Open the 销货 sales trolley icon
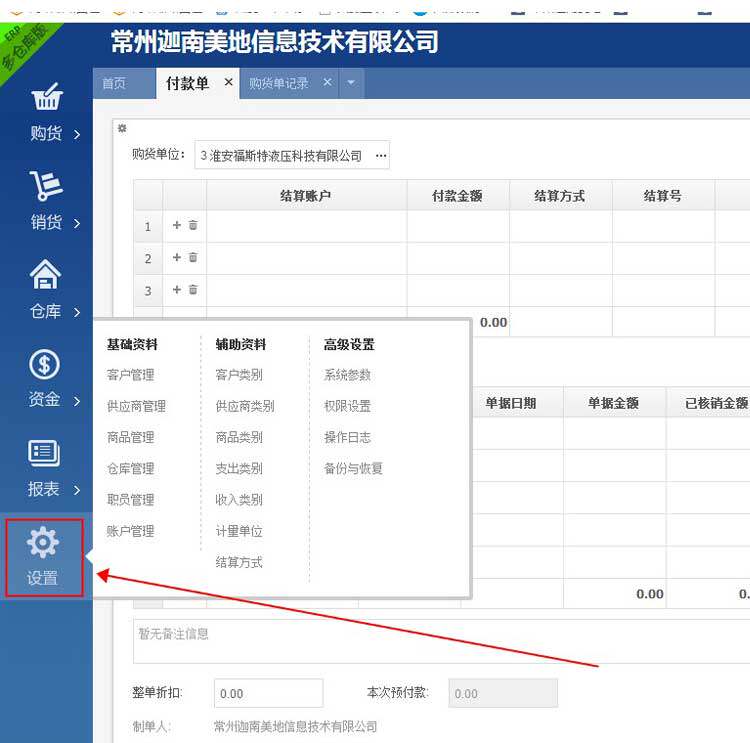Image resolution: width=750 pixels, height=743 pixels. point(46,186)
